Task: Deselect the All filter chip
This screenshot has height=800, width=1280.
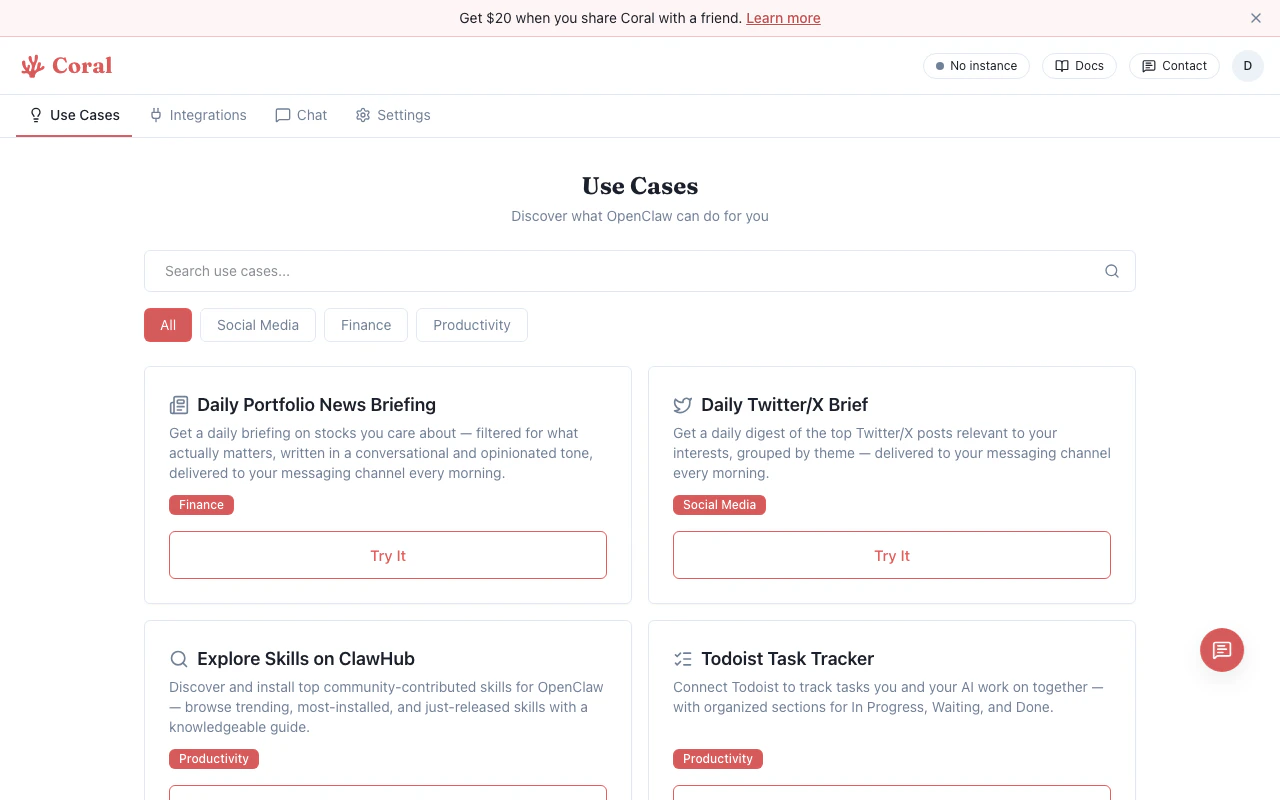Action: (x=167, y=325)
